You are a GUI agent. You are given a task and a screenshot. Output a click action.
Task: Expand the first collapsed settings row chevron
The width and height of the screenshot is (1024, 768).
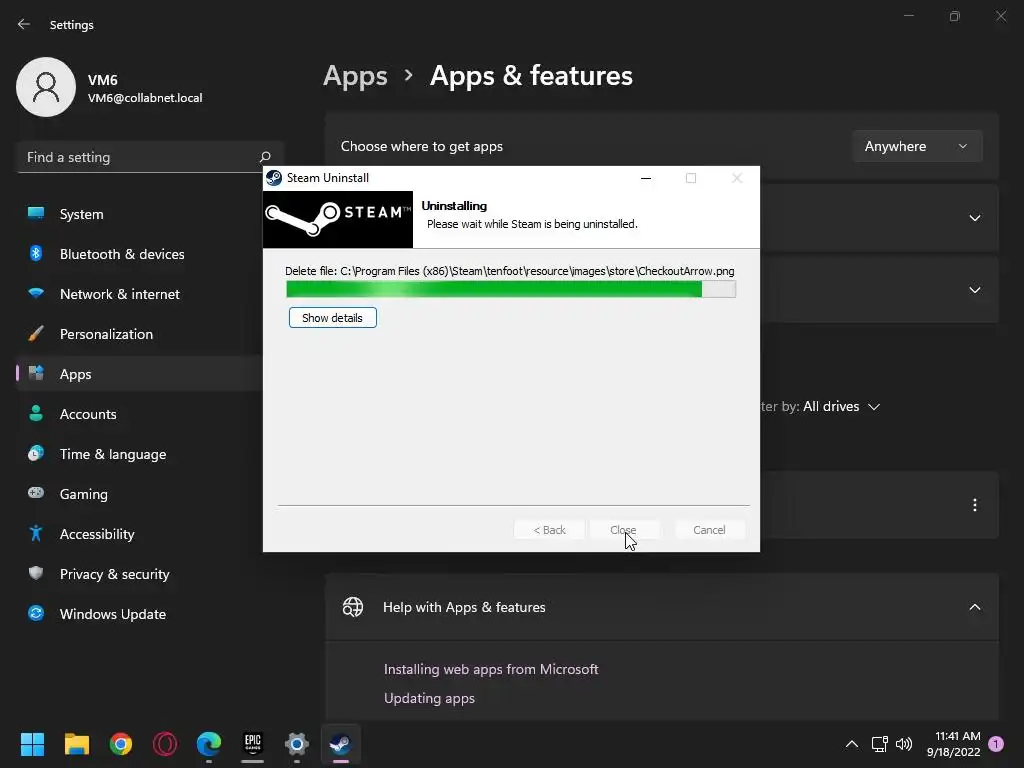tap(974, 218)
